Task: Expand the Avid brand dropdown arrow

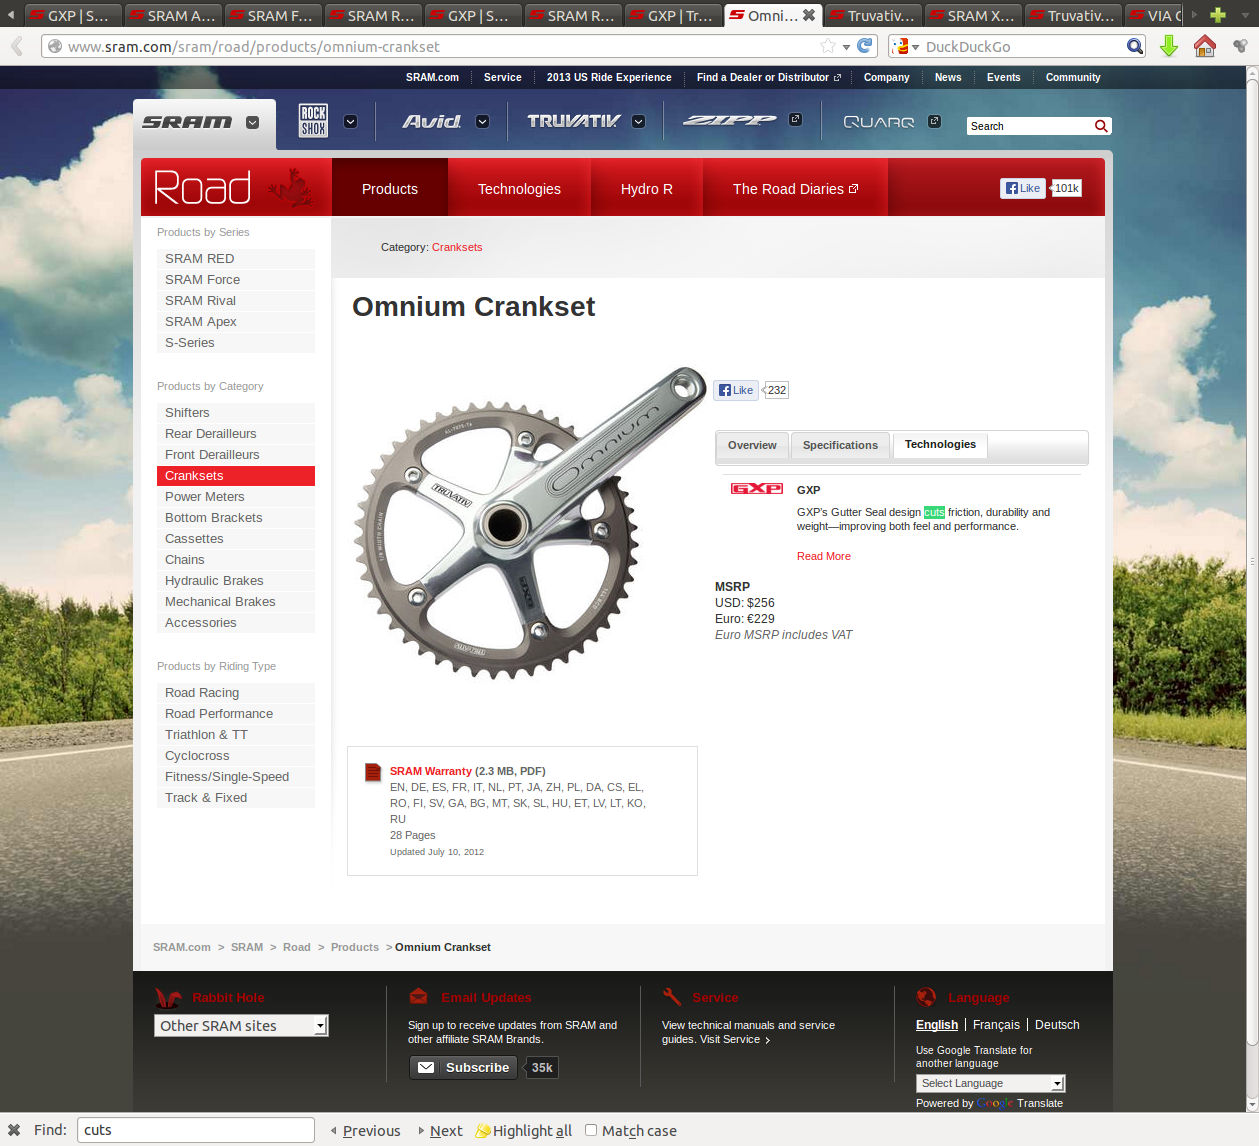Action: [482, 121]
